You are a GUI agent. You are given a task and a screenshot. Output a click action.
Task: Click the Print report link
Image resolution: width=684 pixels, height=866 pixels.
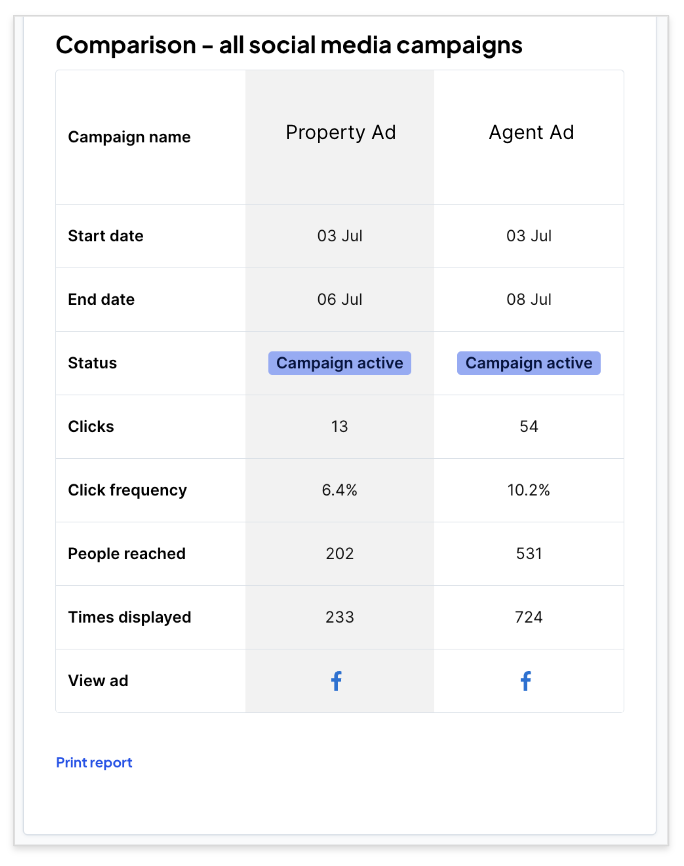94,763
